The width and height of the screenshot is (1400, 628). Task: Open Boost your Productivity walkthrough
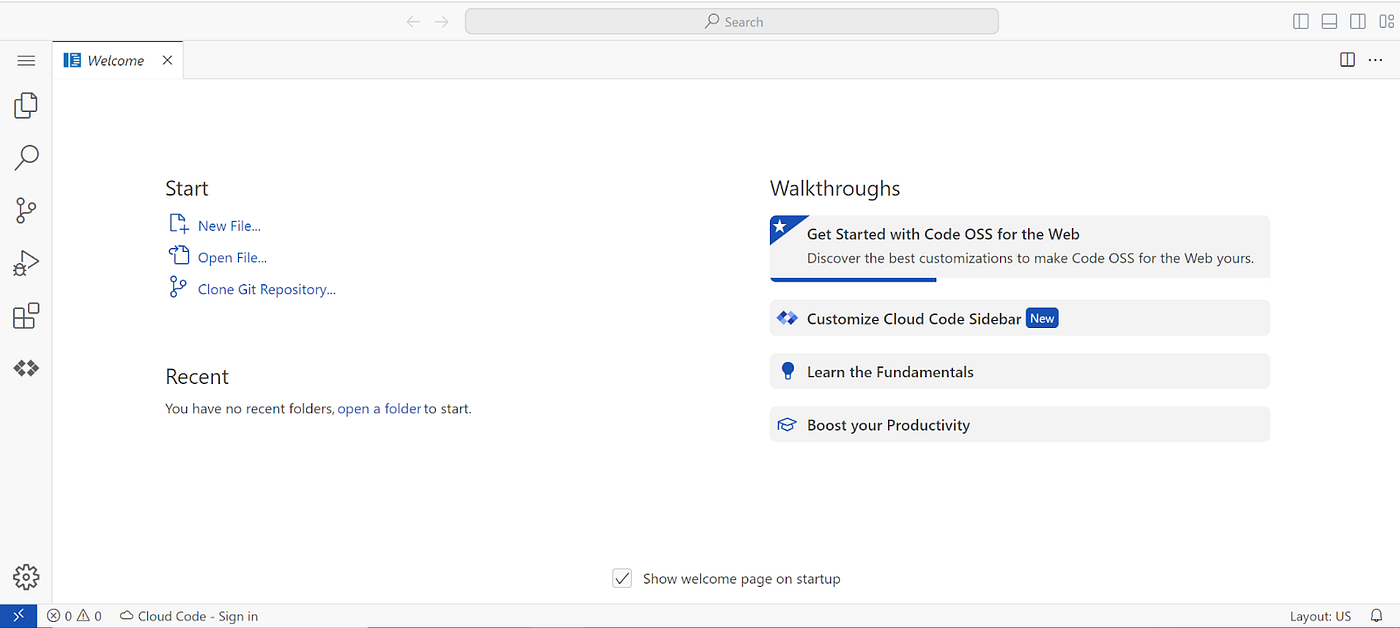[1020, 424]
